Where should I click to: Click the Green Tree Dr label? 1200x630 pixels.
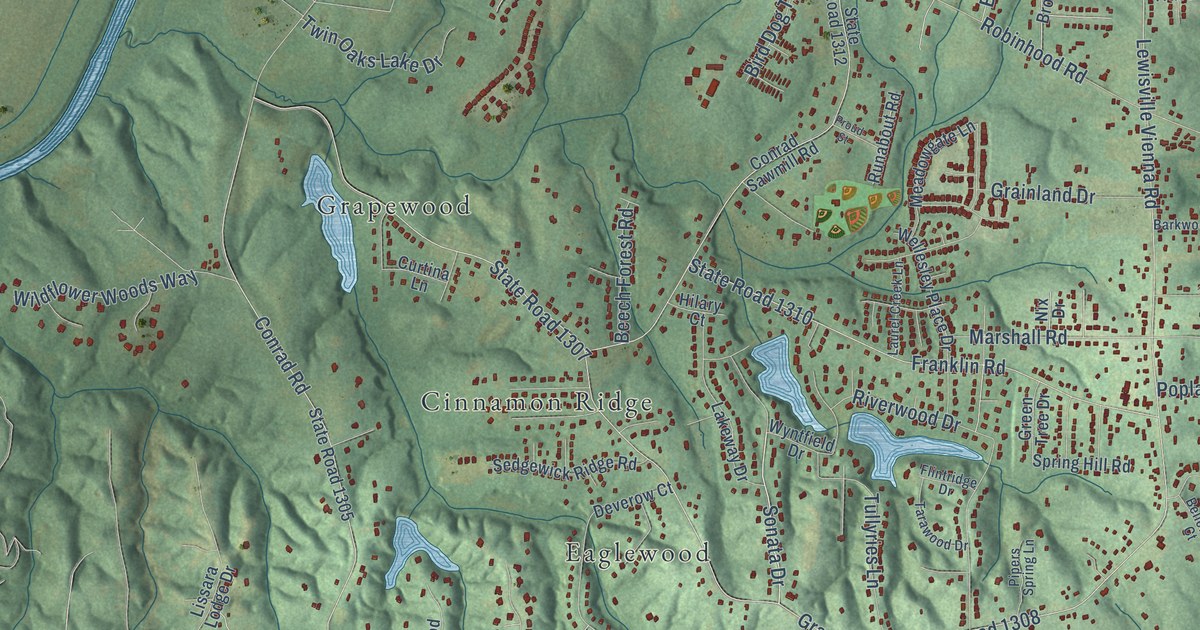1033,421
